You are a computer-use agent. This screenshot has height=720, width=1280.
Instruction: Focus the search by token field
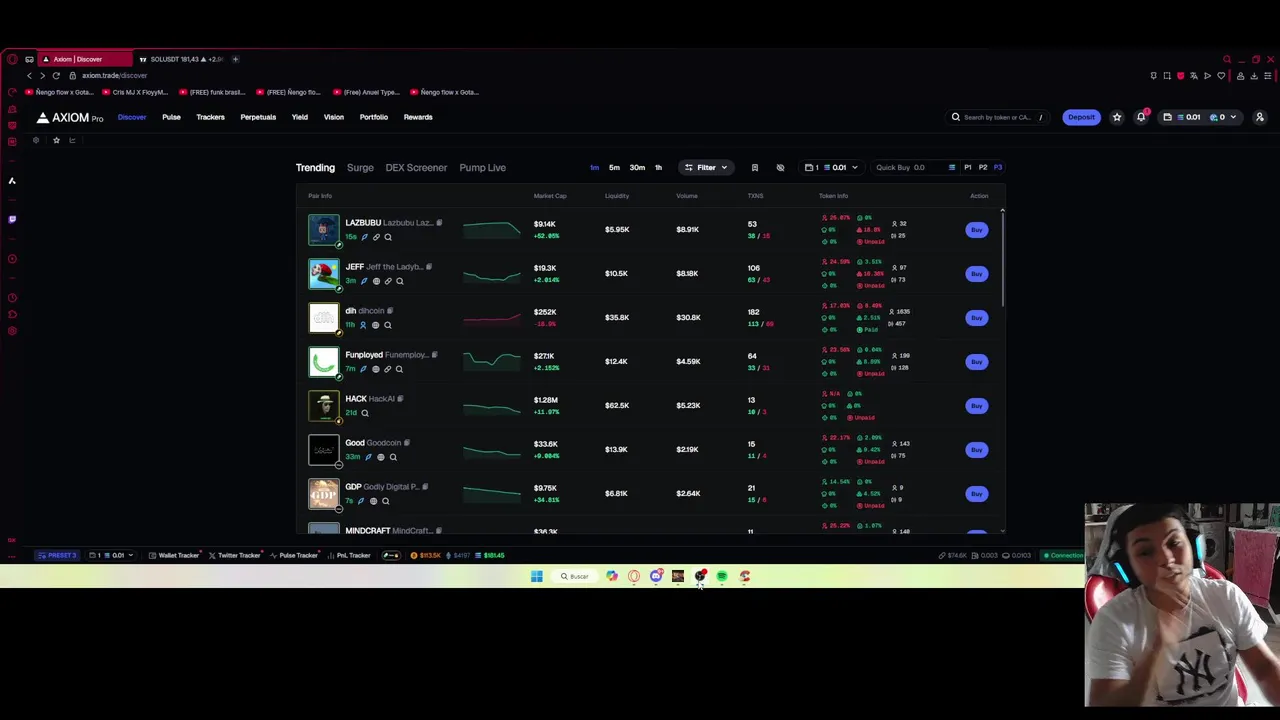[997, 117]
